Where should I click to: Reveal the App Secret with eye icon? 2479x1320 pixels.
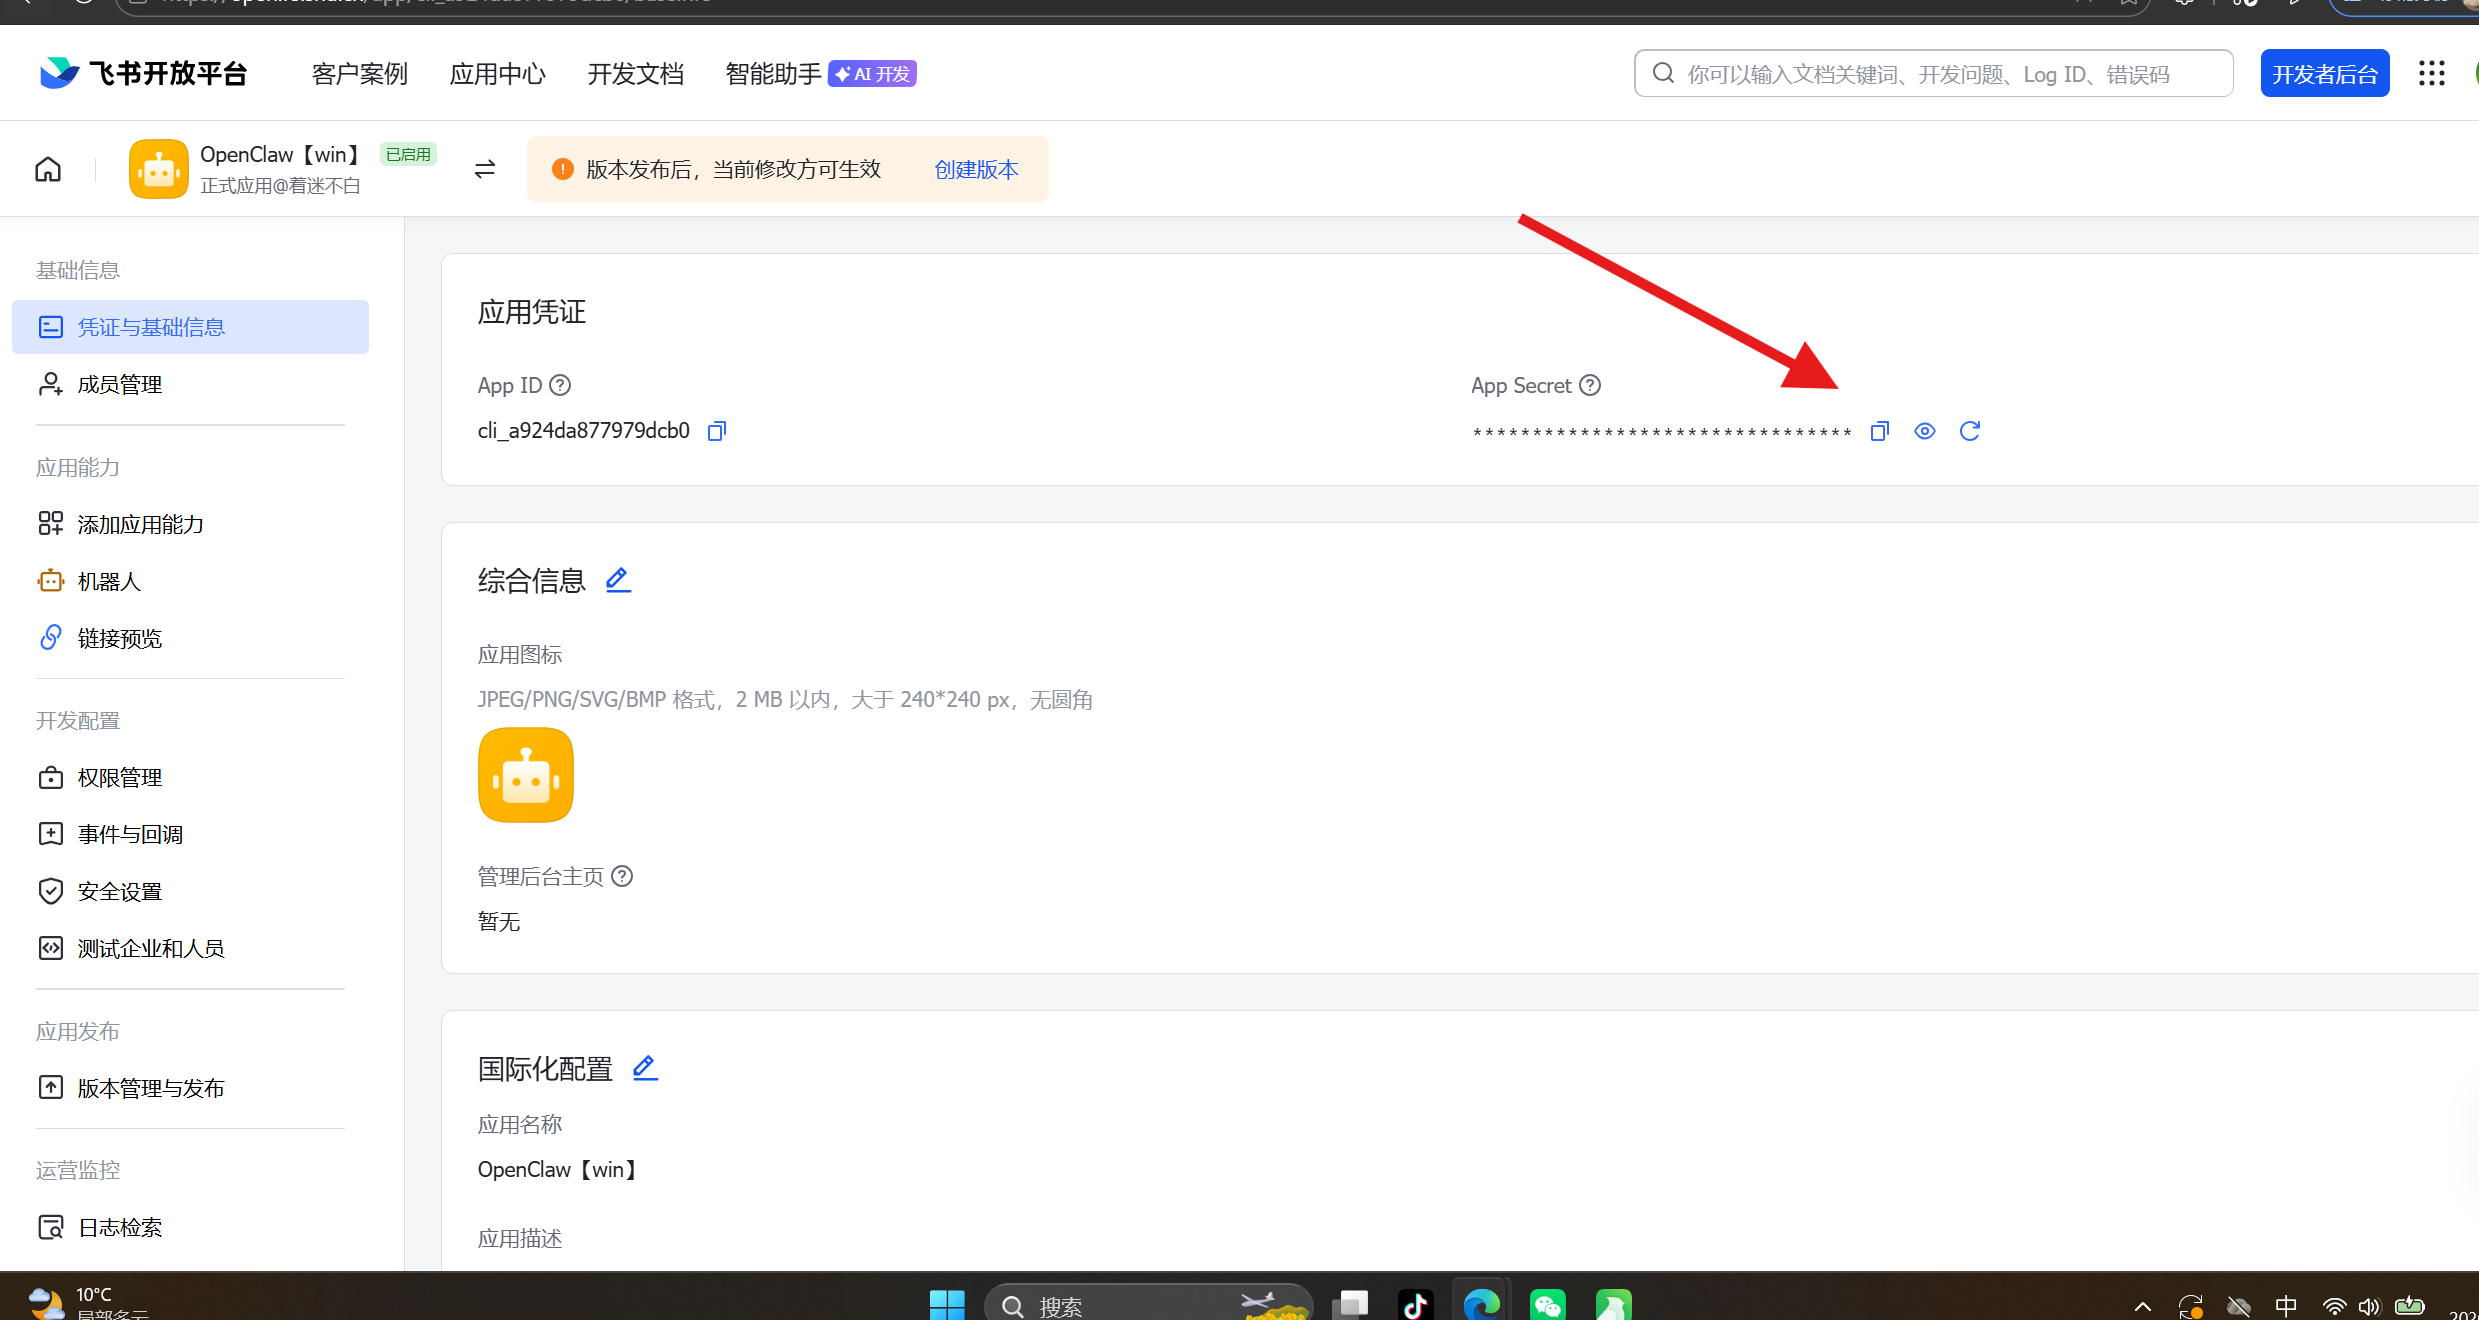tap(1924, 431)
